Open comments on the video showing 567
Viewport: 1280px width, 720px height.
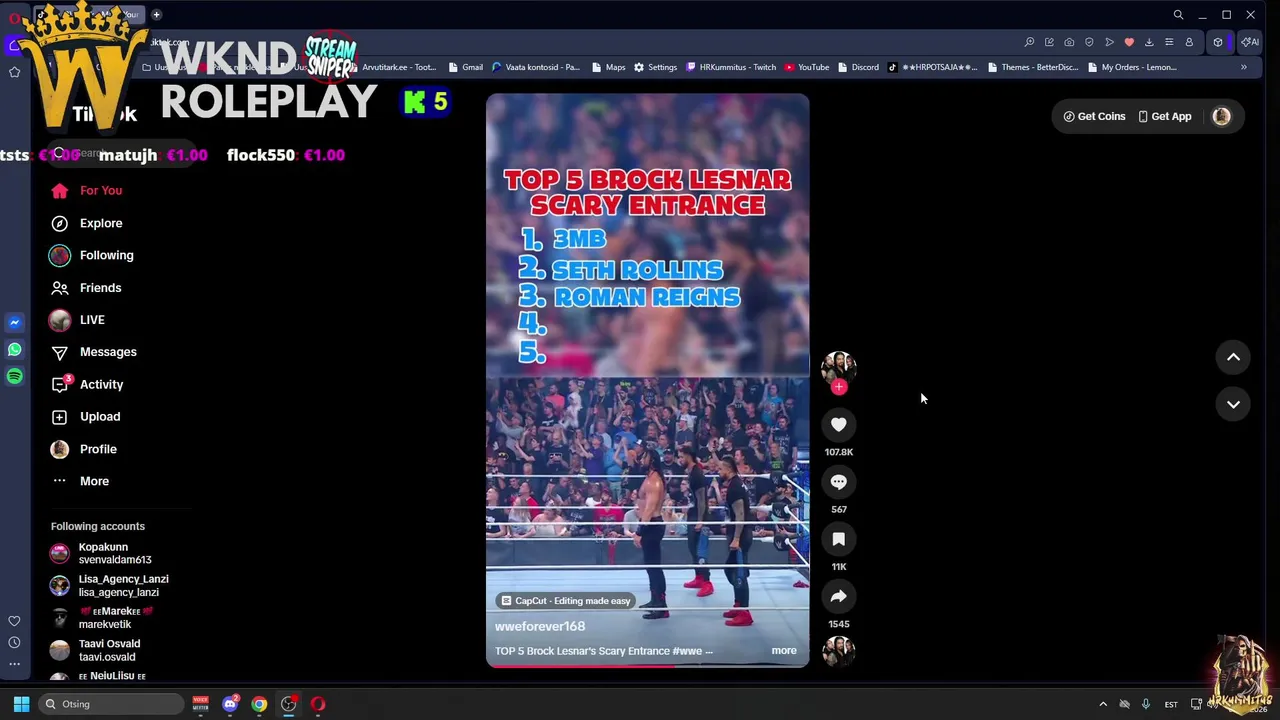pyautogui.click(x=838, y=482)
